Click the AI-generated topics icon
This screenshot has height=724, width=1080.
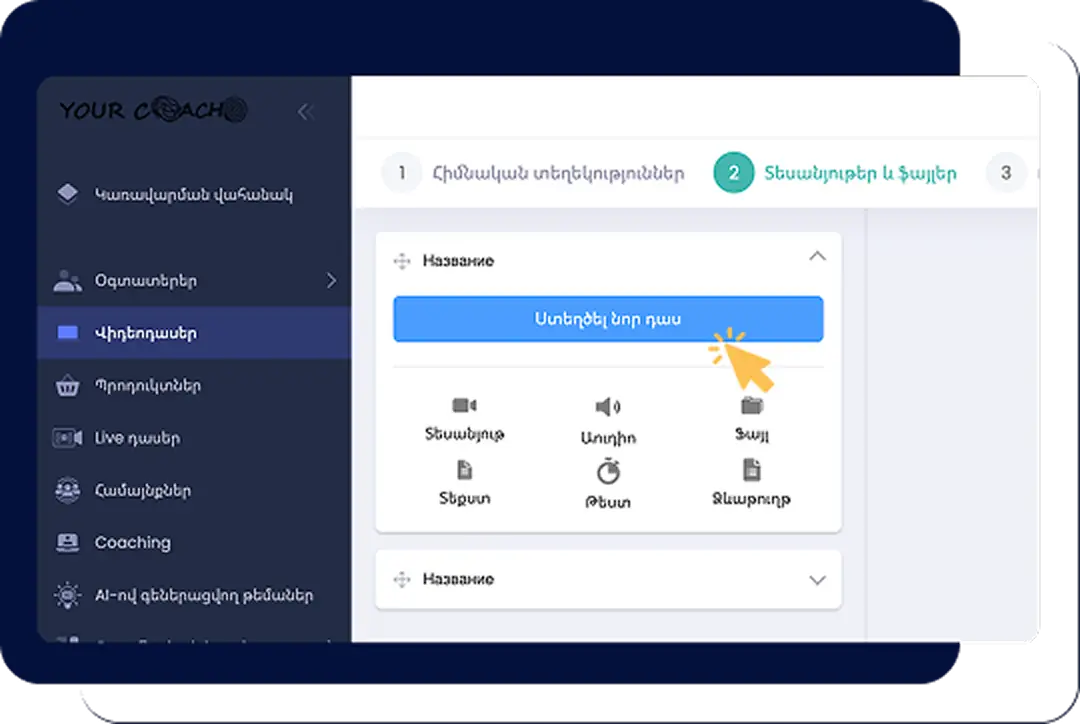point(68,594)
